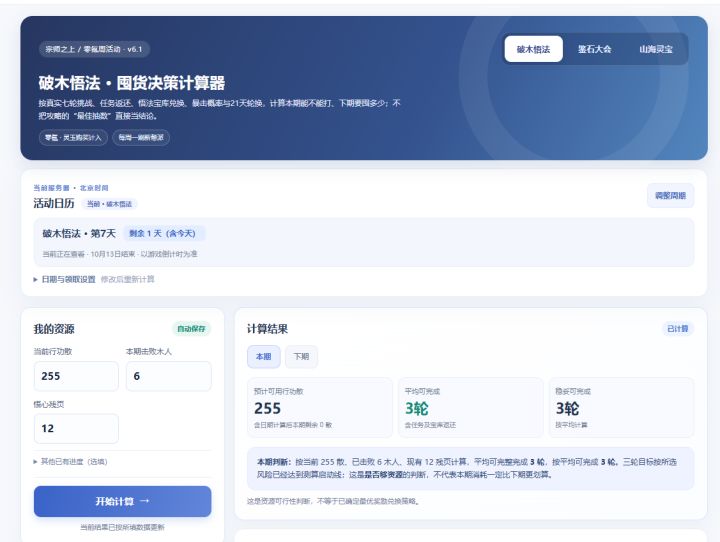Click the 本期击败木人 field showing 6
The height and width of the screenshot is (542, 720).
[169, 376]
